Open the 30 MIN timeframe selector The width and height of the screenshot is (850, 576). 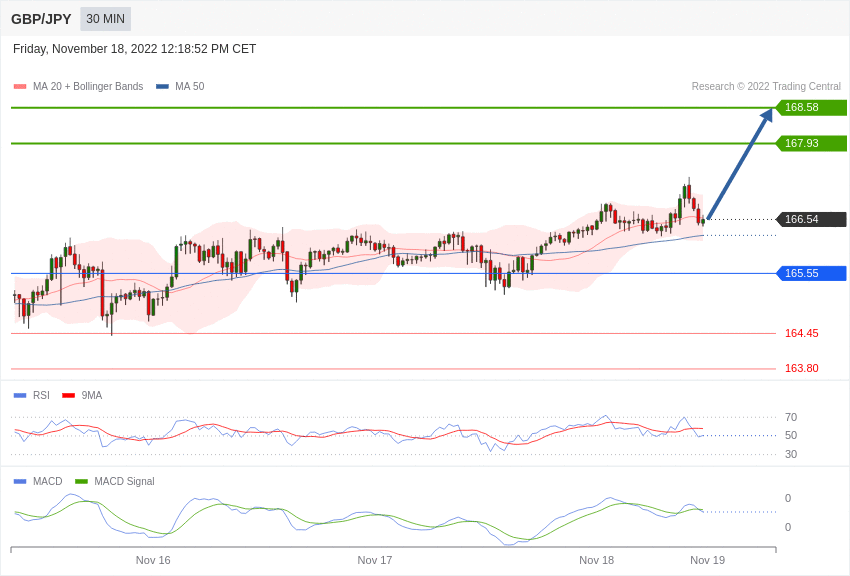click(x=105, y=18)
